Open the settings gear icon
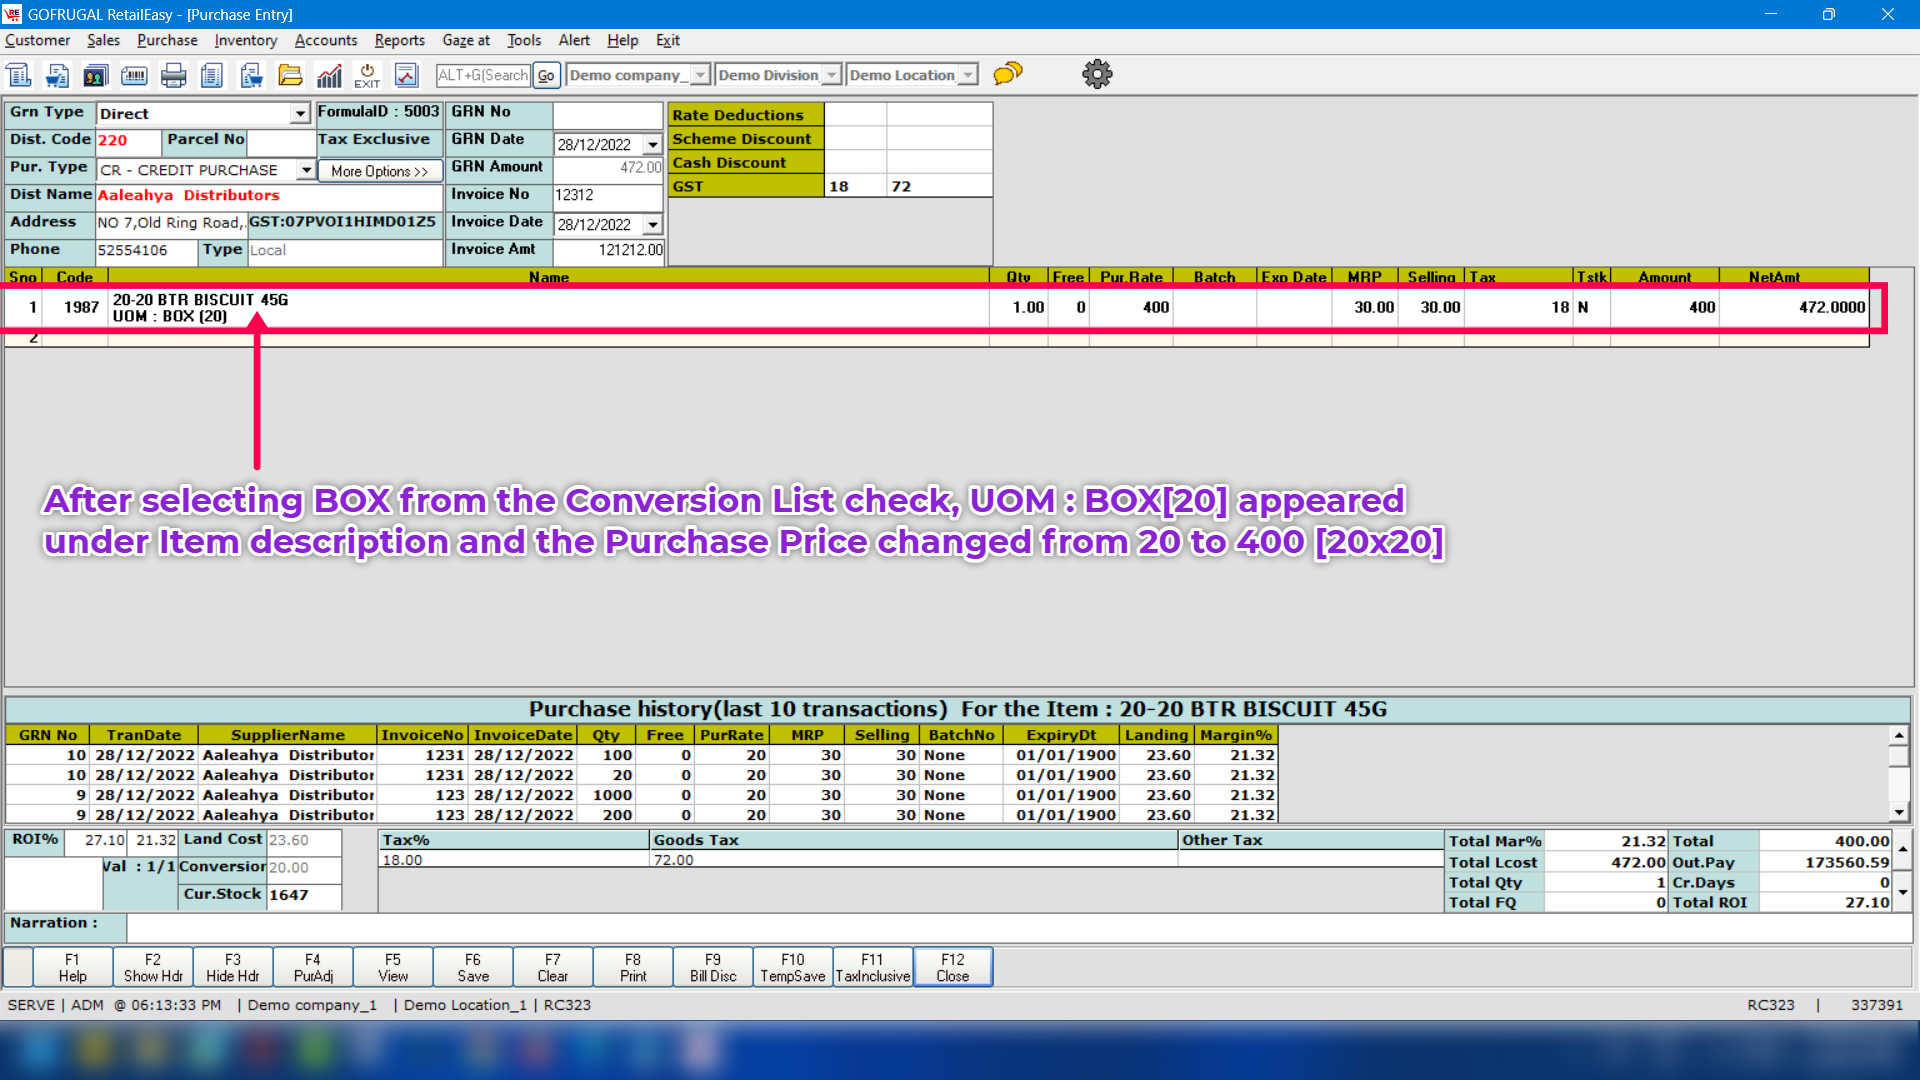The image size is (1920, 1080). (1097, 74)
